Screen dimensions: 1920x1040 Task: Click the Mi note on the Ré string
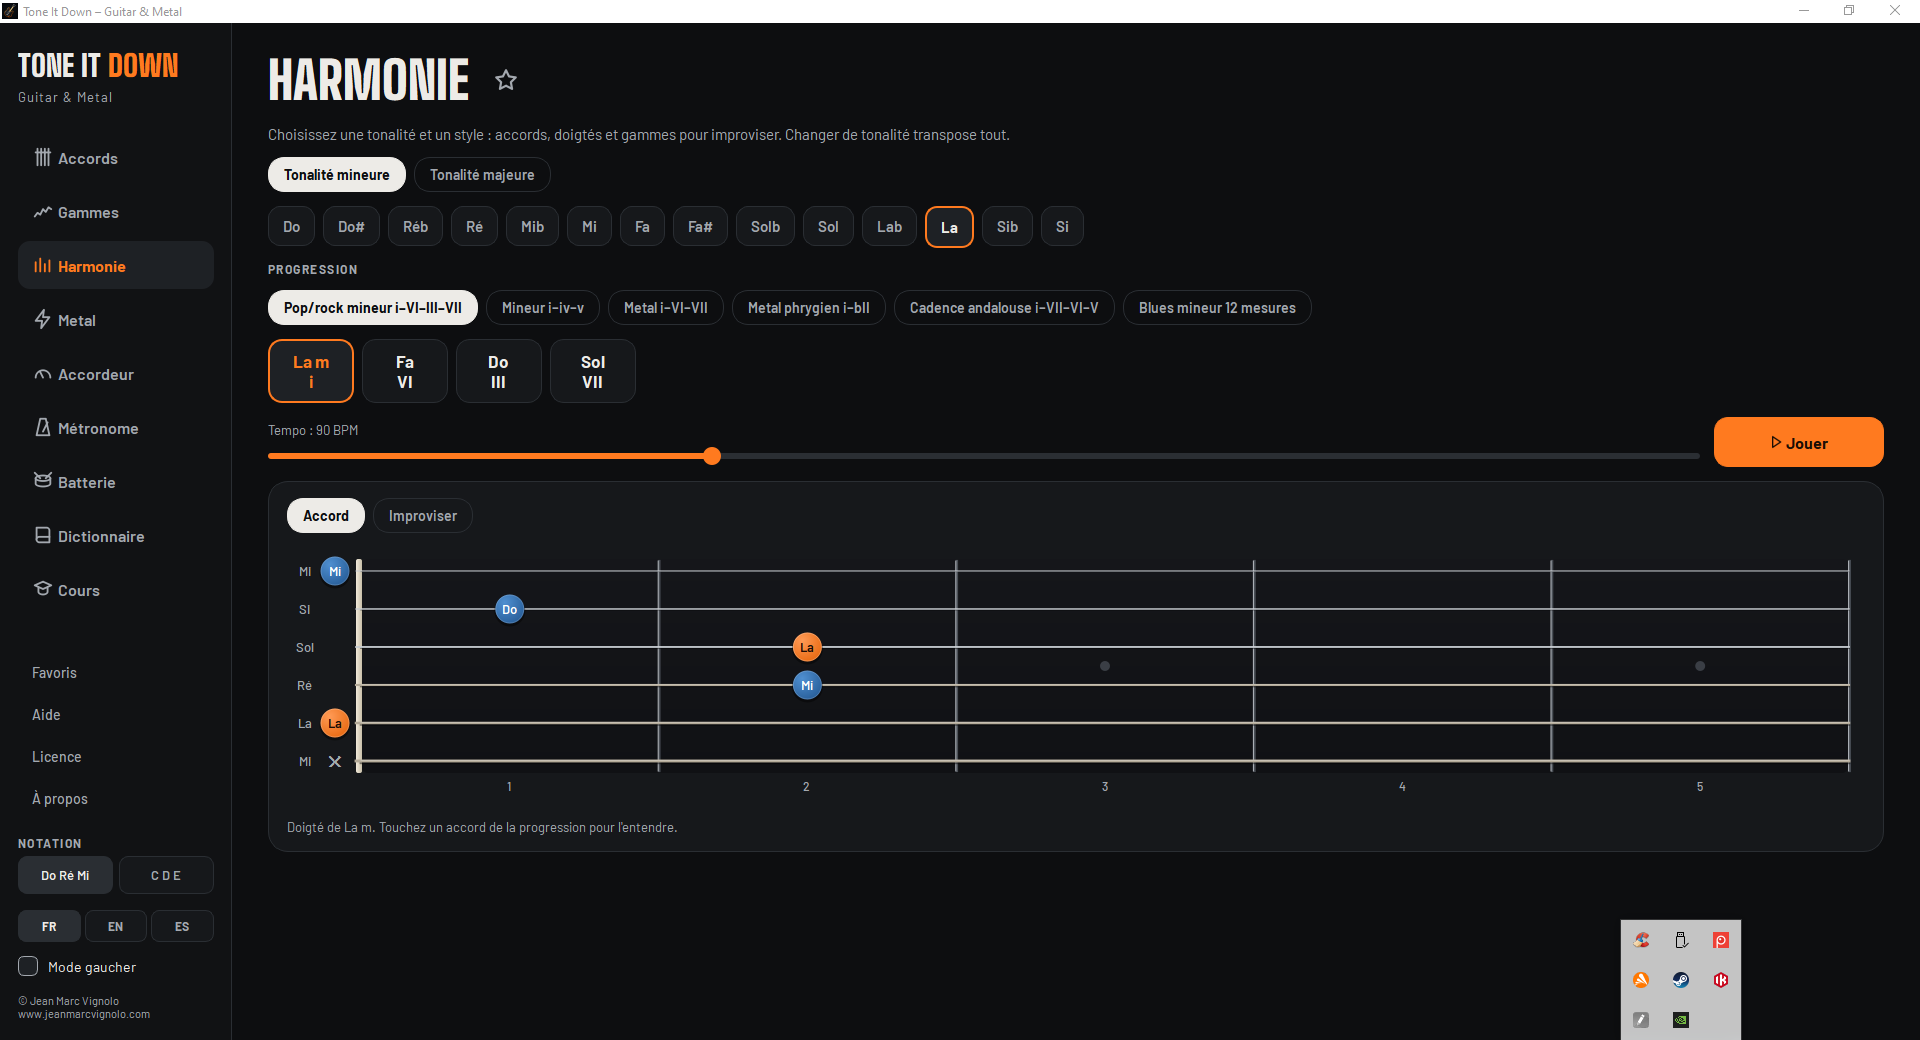(x=807, y=686)
